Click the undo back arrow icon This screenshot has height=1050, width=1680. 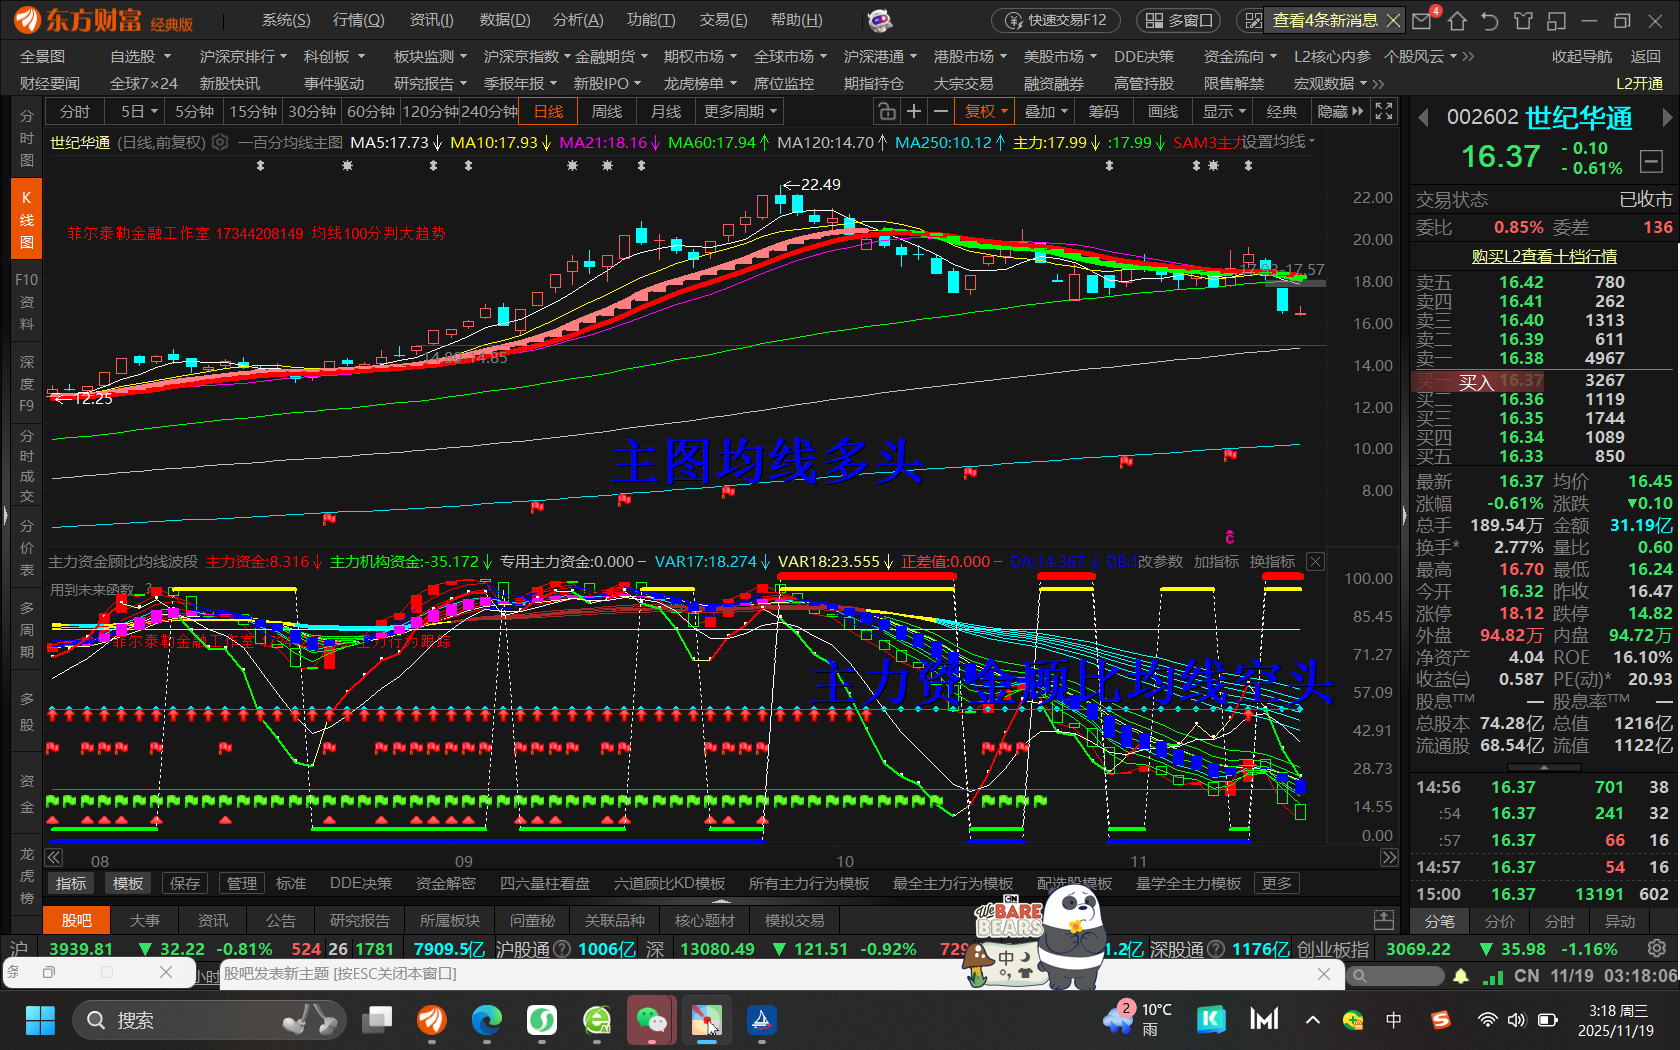point(1490,21)
